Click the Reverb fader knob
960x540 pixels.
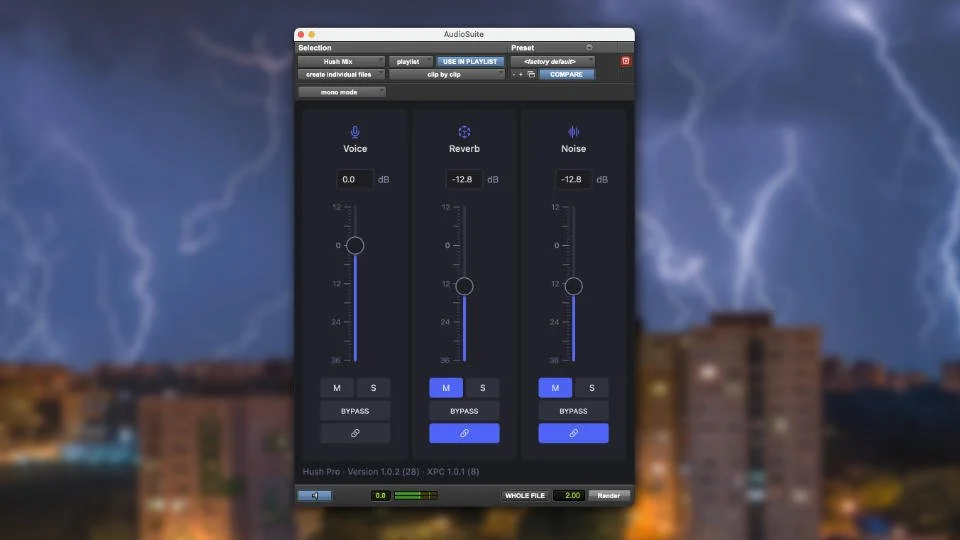click(464, 286)
